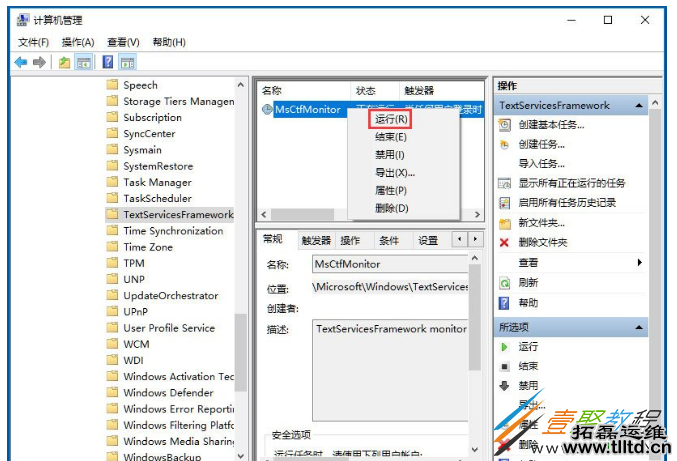This screenshot has height=461, width=677.
Task: Toggle the console tree toolbar icon
Action: click(x=84, y=63)
